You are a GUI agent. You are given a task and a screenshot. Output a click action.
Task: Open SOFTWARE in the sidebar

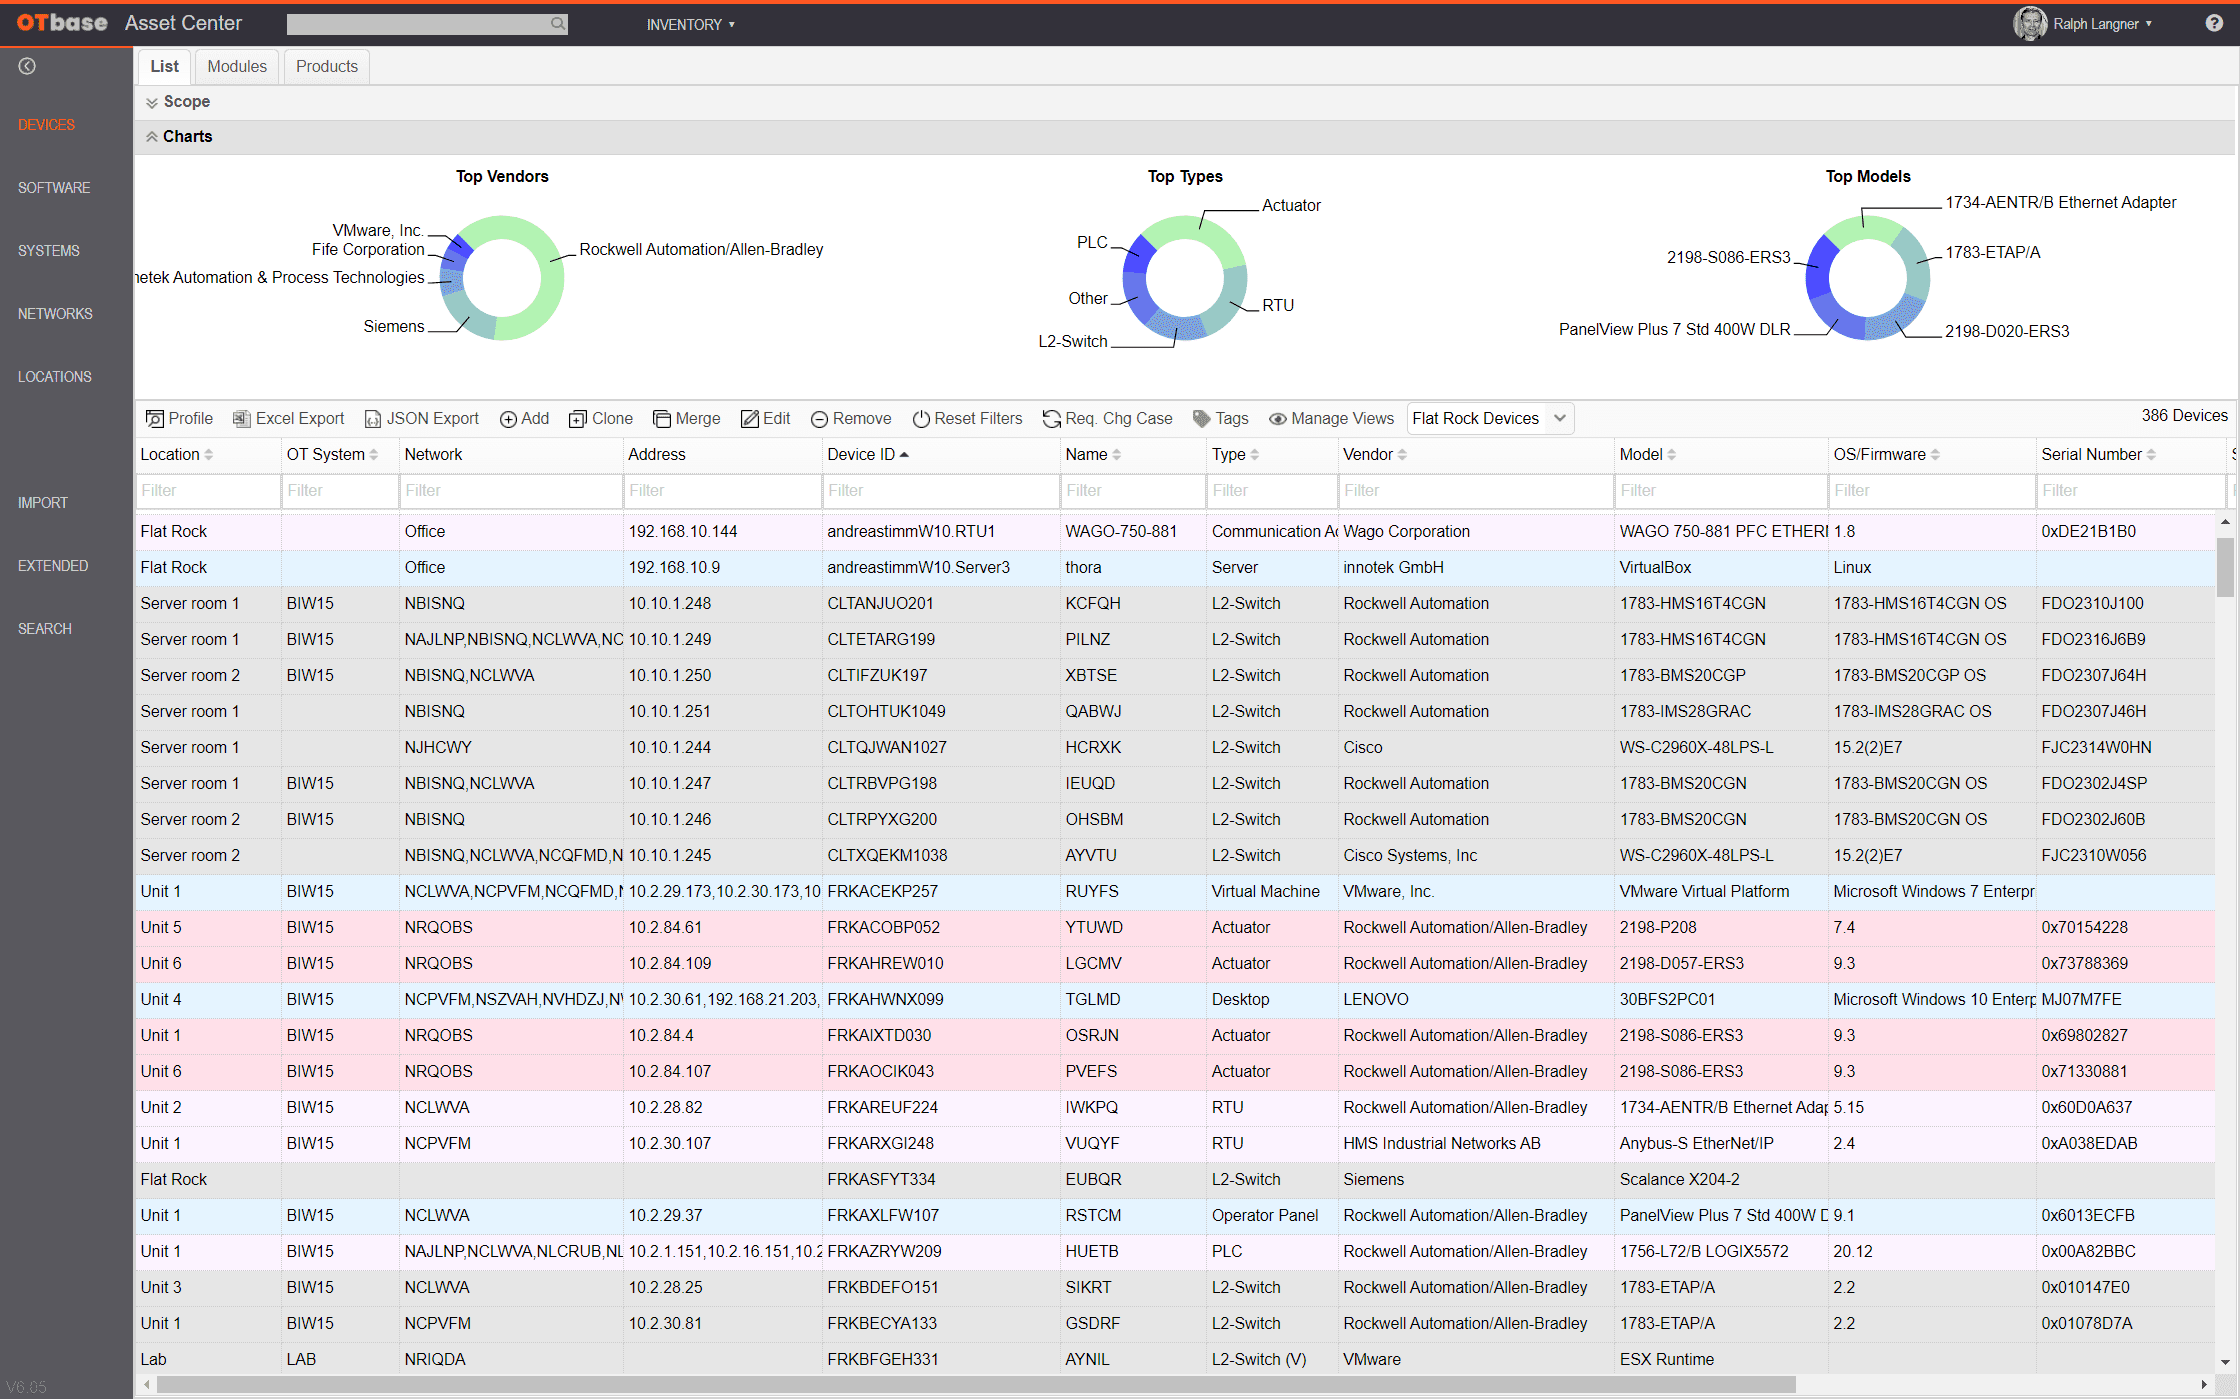54,188
